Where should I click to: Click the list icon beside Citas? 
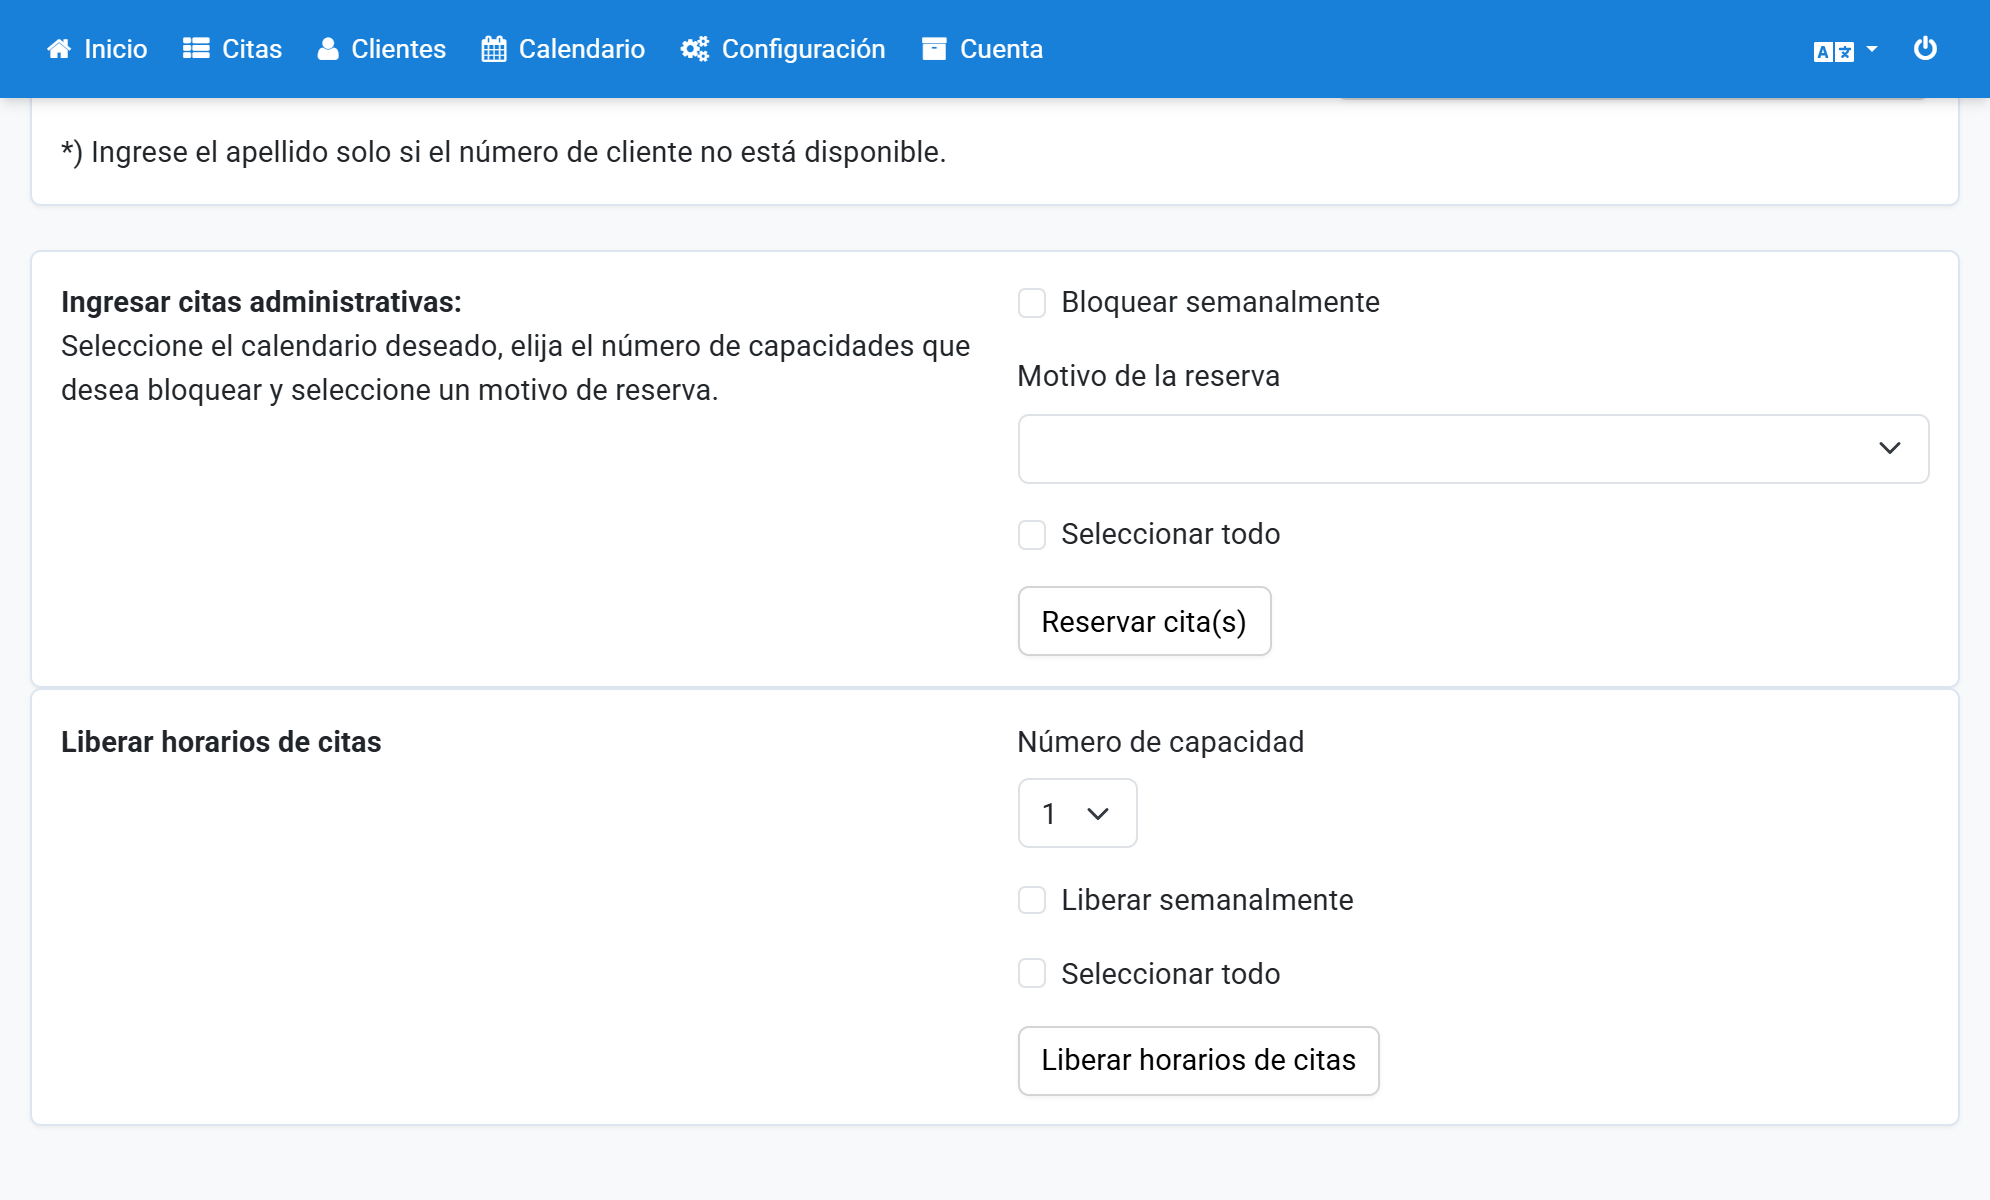[x=196, y=49]
